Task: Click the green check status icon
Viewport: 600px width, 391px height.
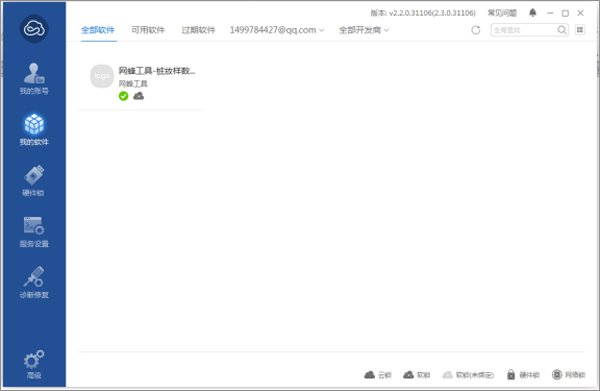Action: point(123,96)
